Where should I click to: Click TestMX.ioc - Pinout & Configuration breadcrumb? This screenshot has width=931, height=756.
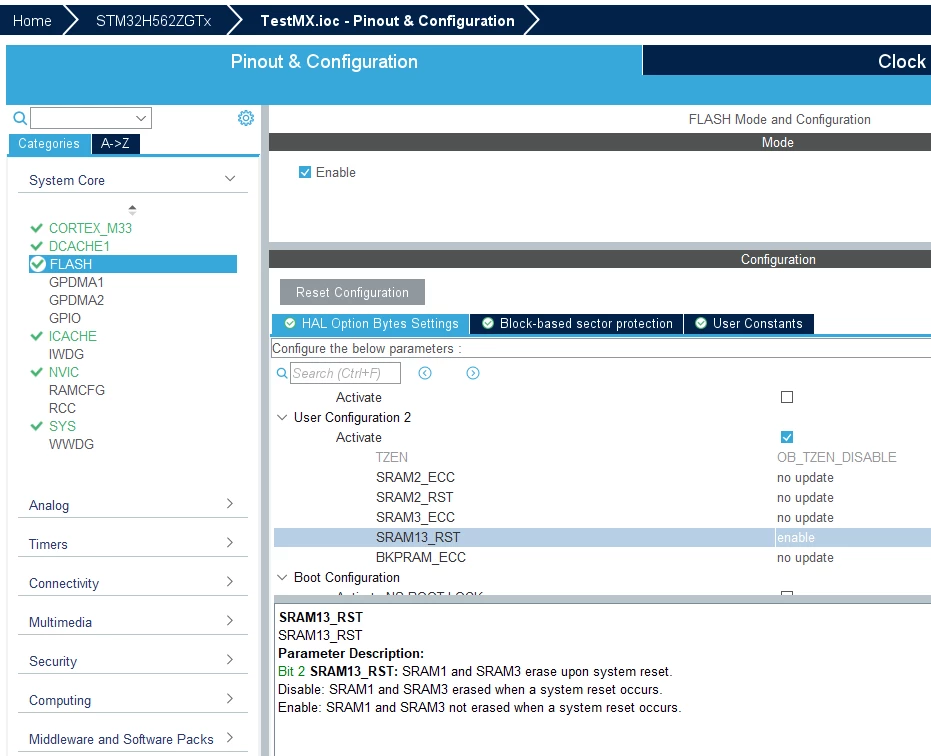click(387, 21)
